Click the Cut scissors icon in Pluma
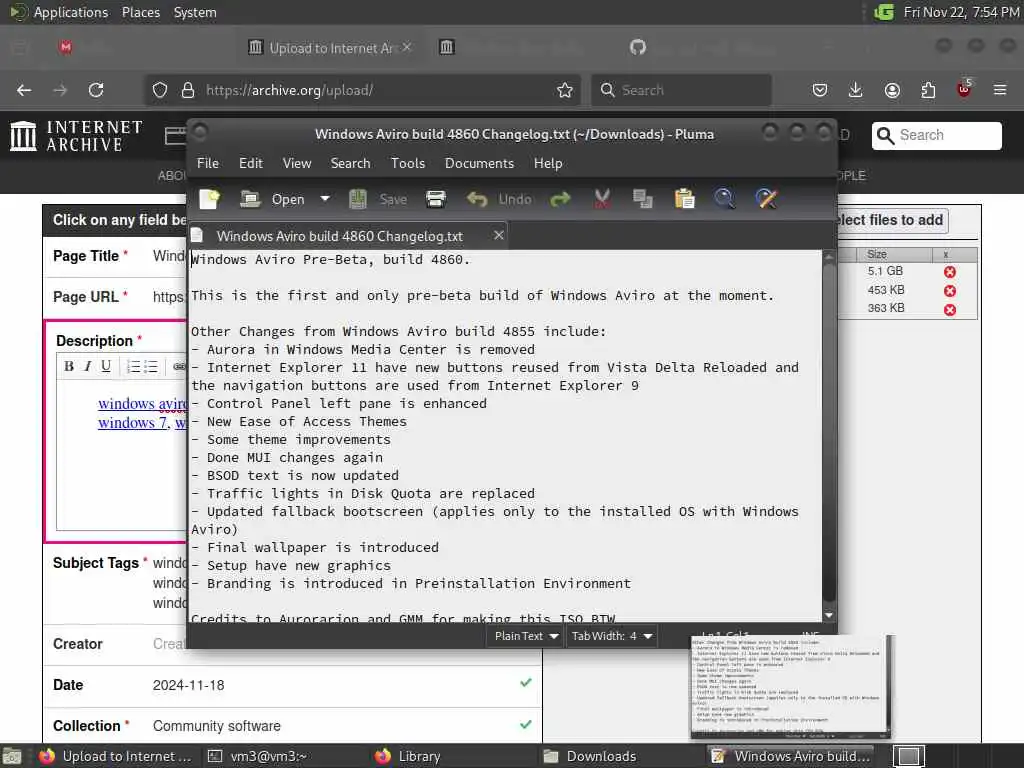Image resolution: width=1024 pixels, height=768 pixels. click(x=602, y=199)
